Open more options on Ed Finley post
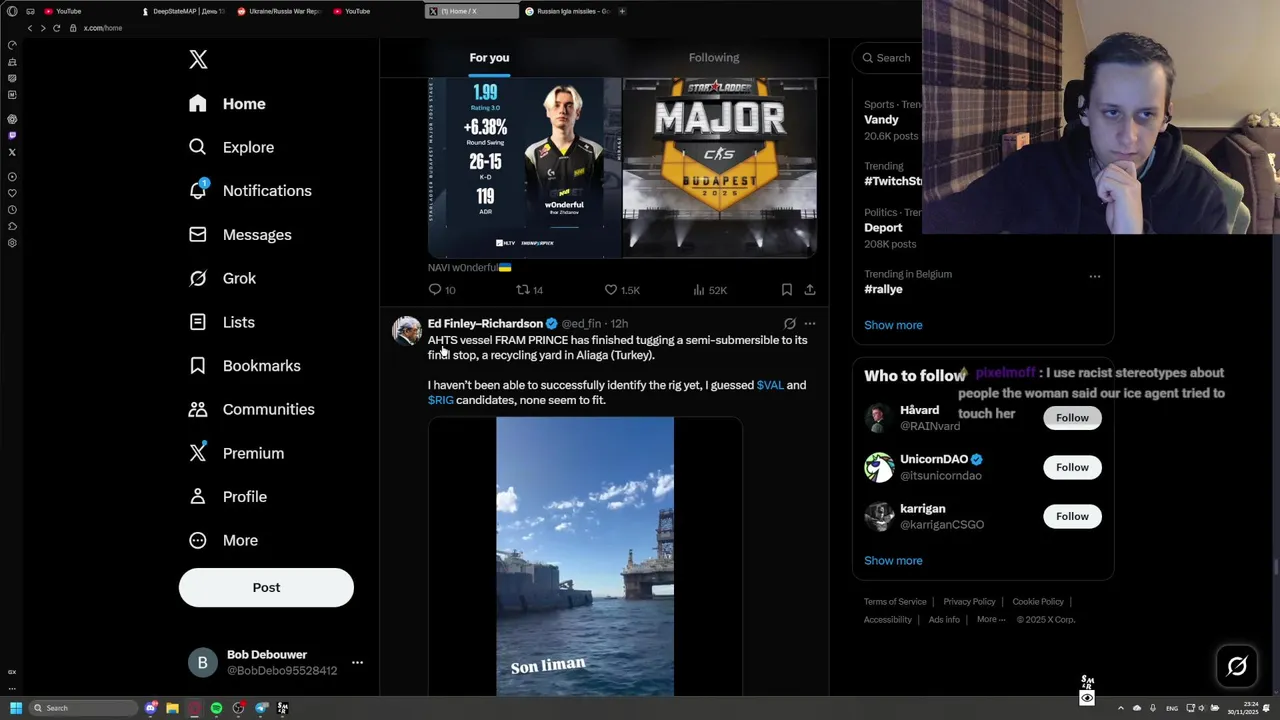Image resolution: width=1280 pixels, height=720 pixels. coord(810,324)
